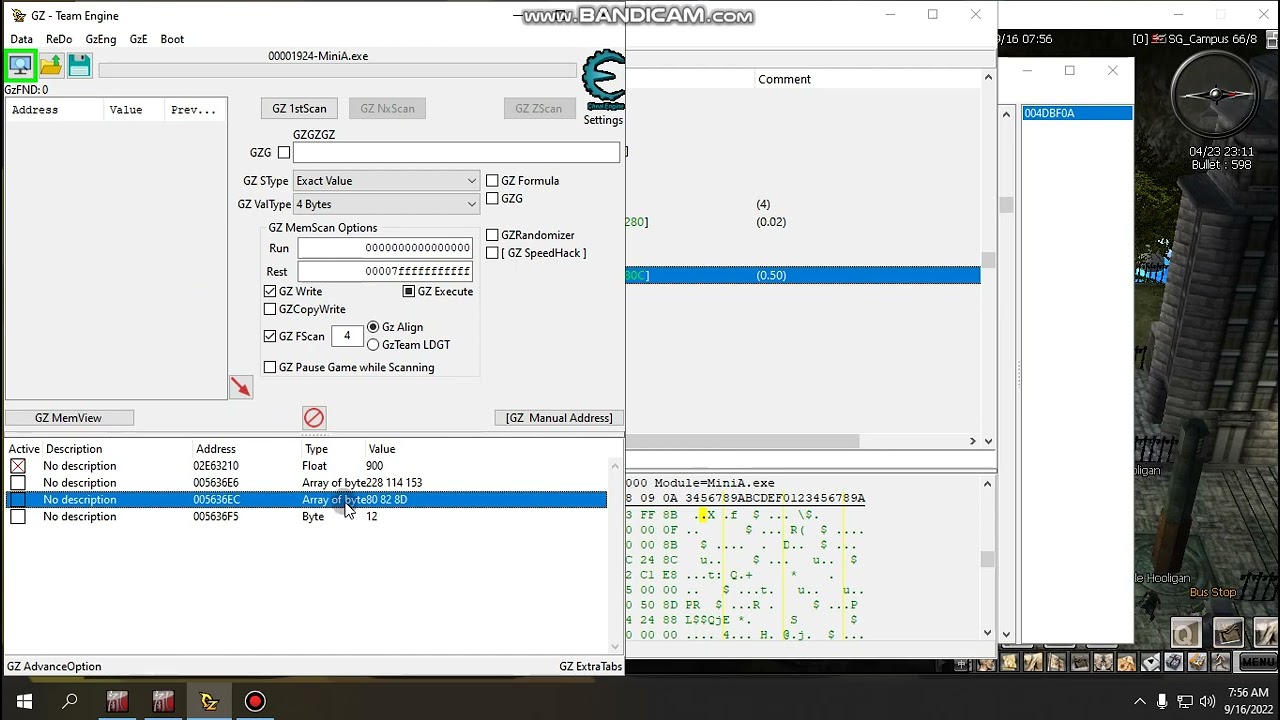Enable GZ Pause Game while Scanning
This screenshot has height=720, width=1280.
(x=270, y=367)
